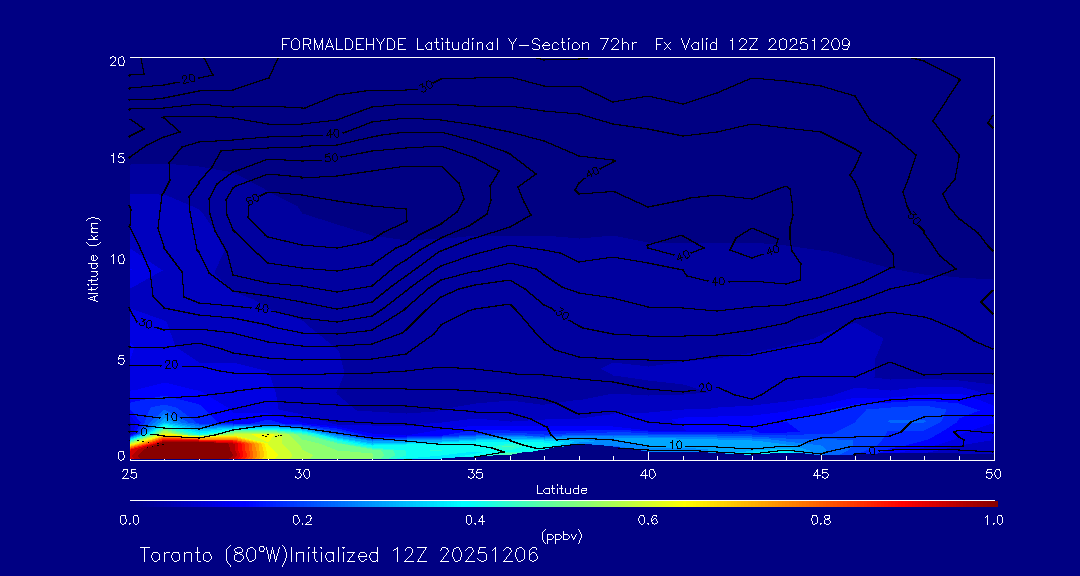Screen dimensions: 1080x576
Task: Click the '(ppbv)' units label under colorbar
Action: pos(562,536)
